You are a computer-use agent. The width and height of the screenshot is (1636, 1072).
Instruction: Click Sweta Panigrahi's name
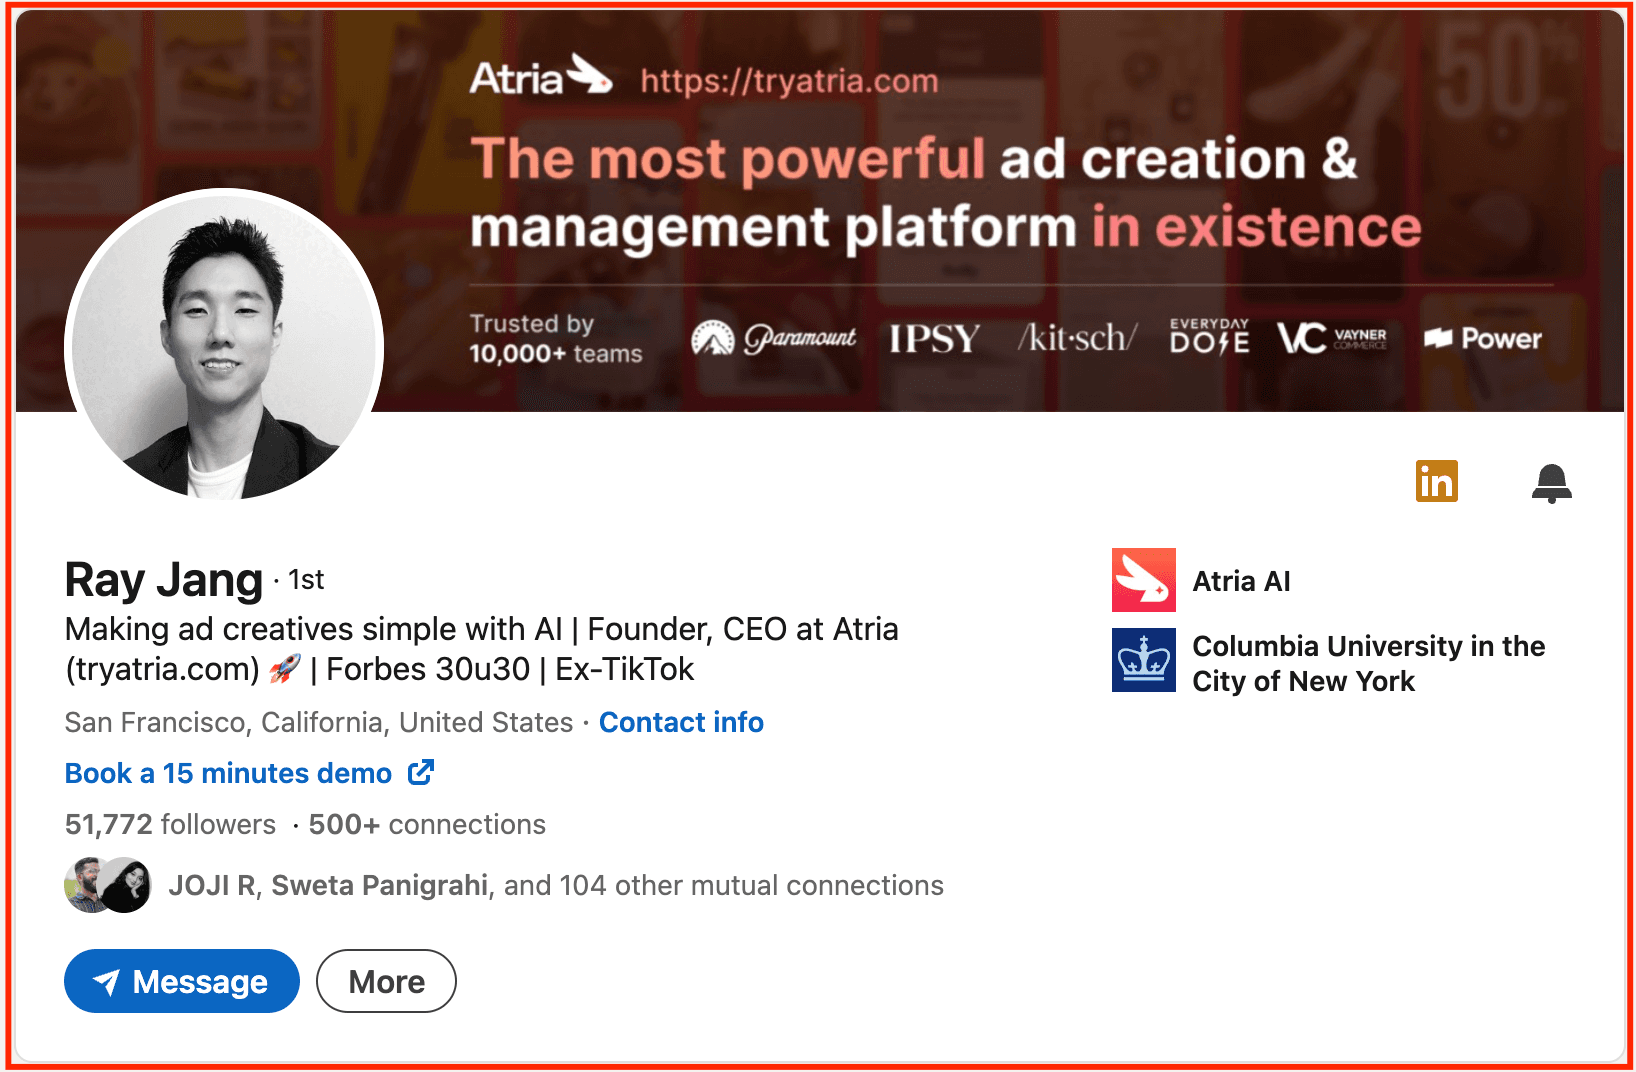(x=380, y=884)
